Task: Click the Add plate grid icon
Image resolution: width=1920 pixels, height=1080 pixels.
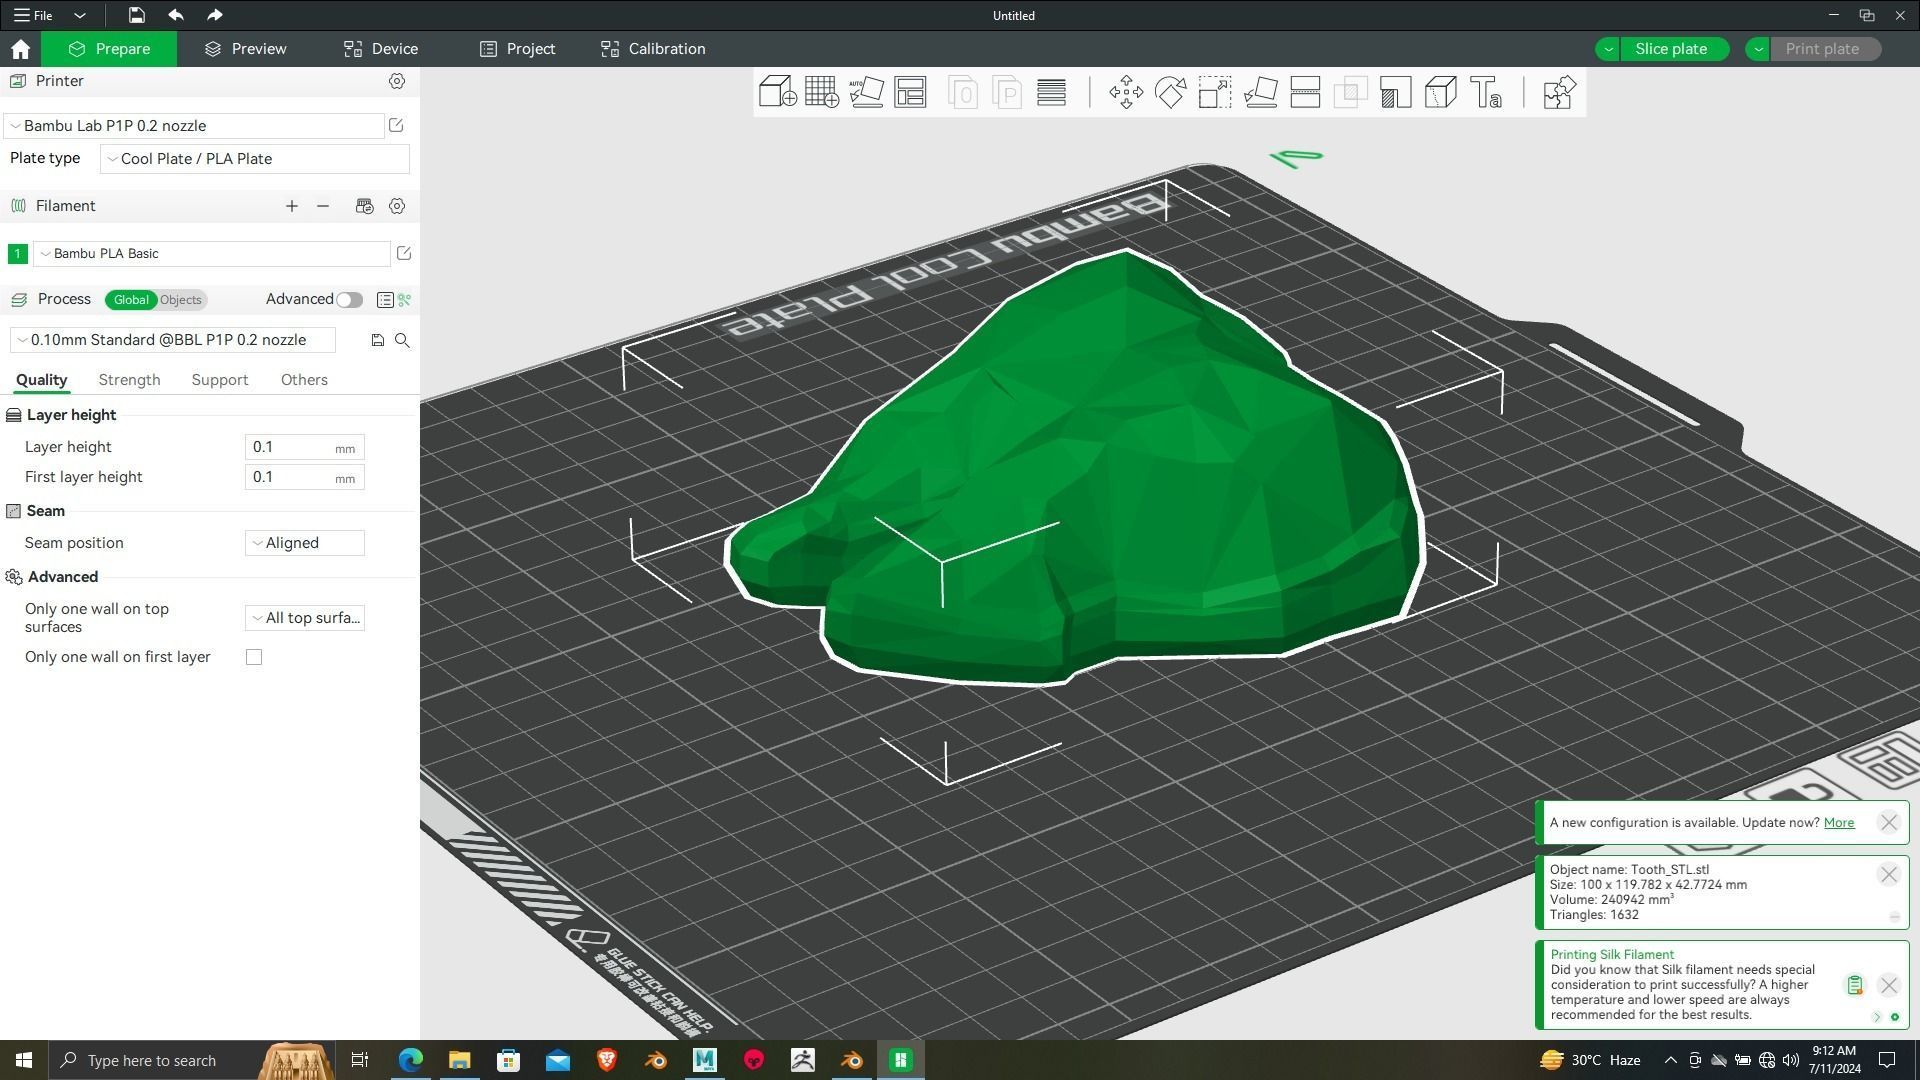Action: pyautogui.click(x=821, y=92)
